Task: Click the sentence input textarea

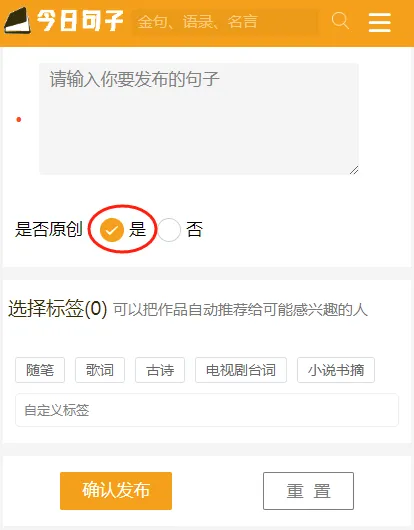Action: tap(199, 119)
